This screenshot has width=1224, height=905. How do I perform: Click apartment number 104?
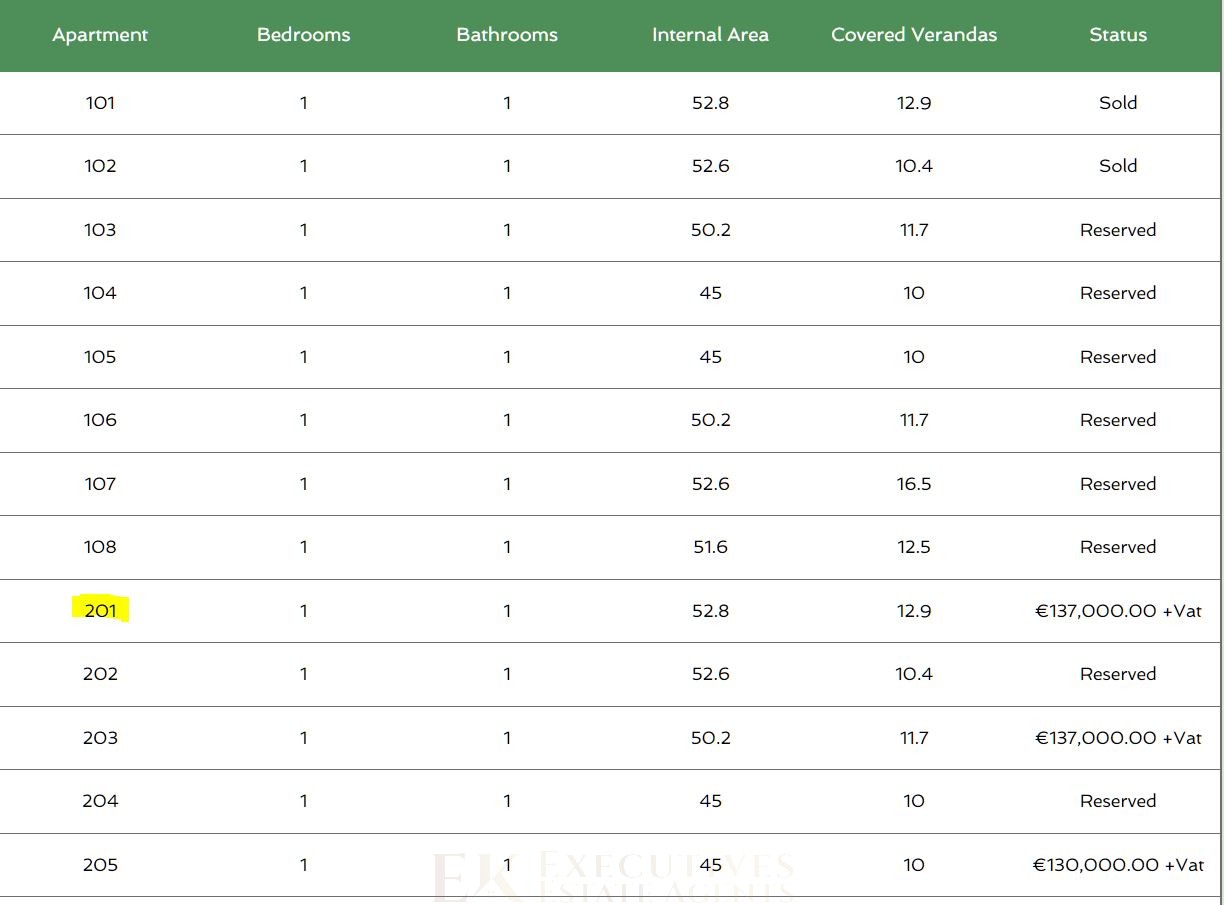pyautogui.click(x=100, y=293)
